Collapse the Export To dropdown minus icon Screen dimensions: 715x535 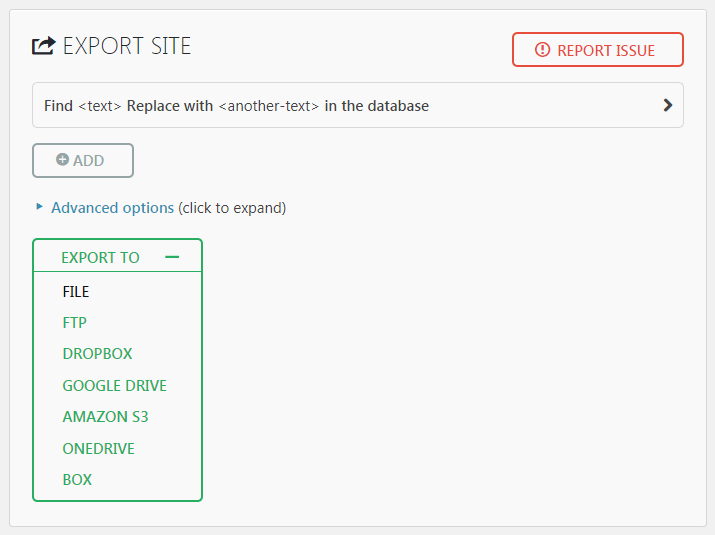coord(172,257)
